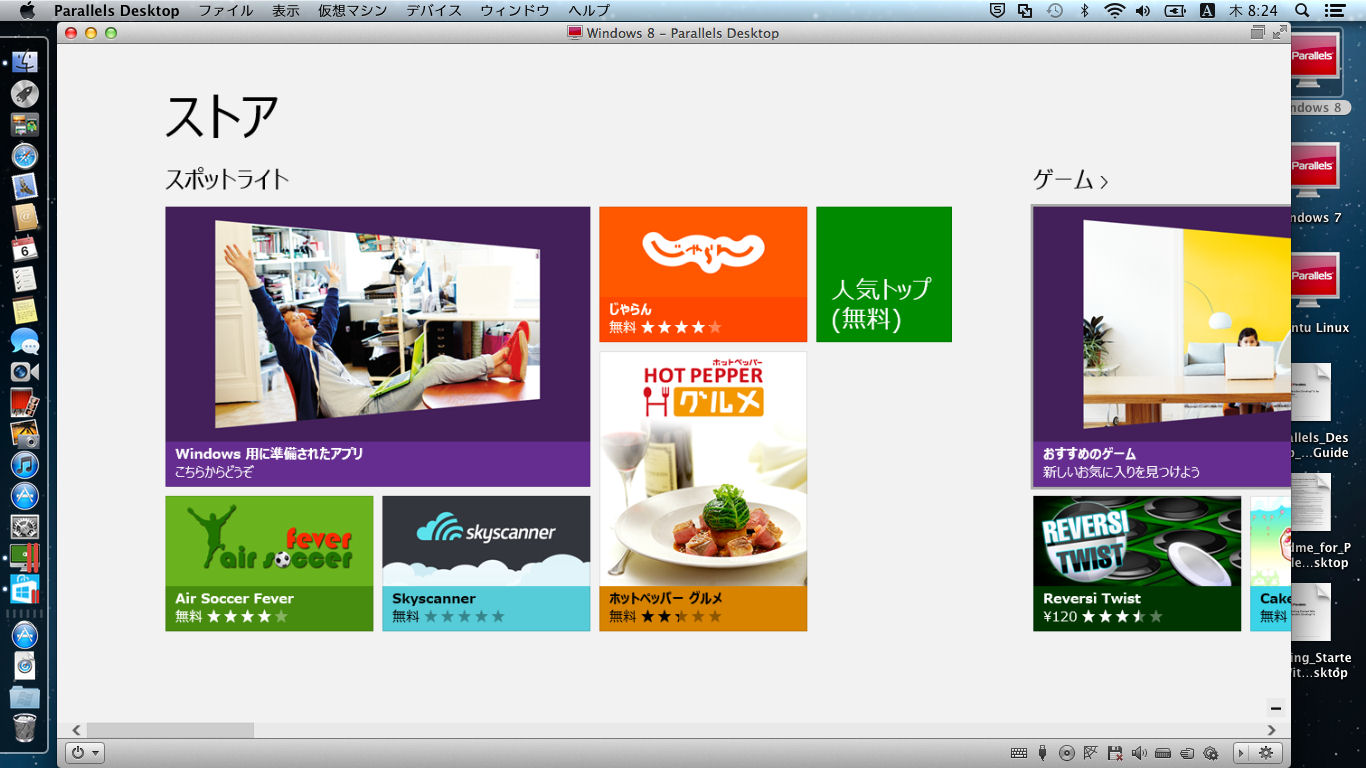The height and width of the screenshot is (768, 1366).
Task: Open the ヘルプ menu
Action: 588,10
